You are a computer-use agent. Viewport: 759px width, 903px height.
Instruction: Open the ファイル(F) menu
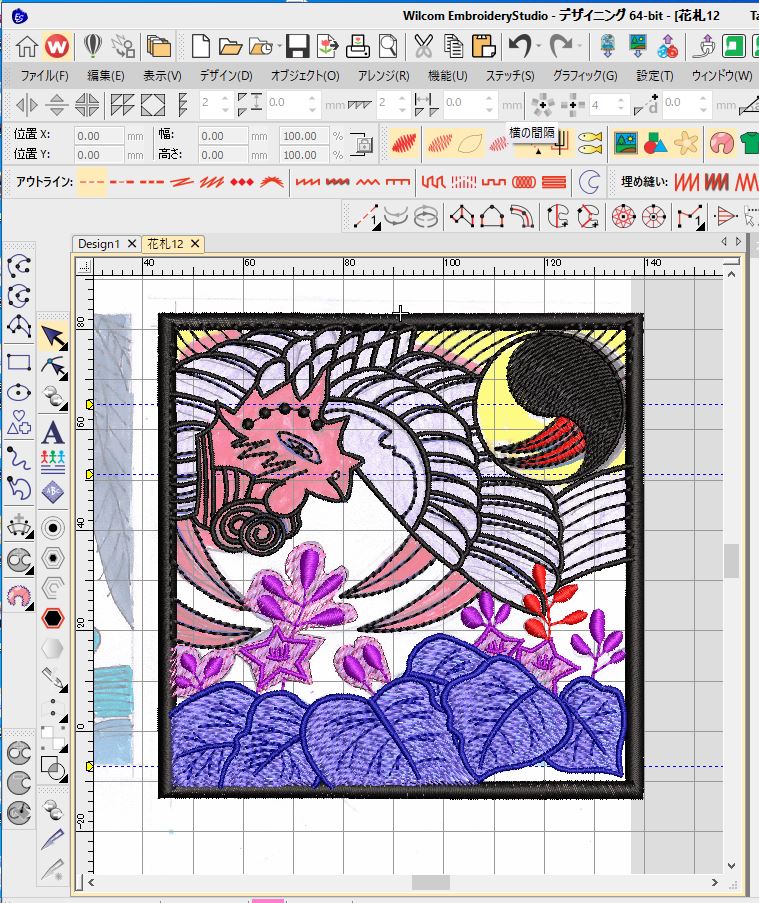(x=44, y=76)
